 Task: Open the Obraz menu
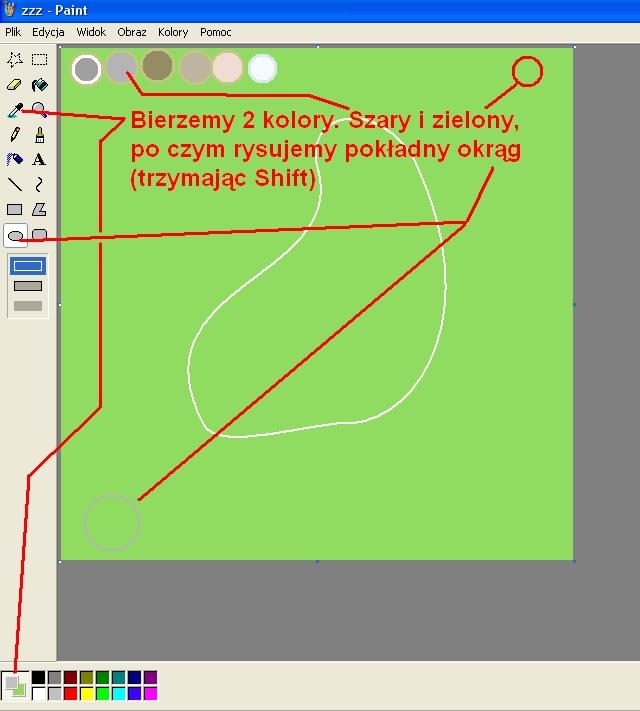(132, 32)
